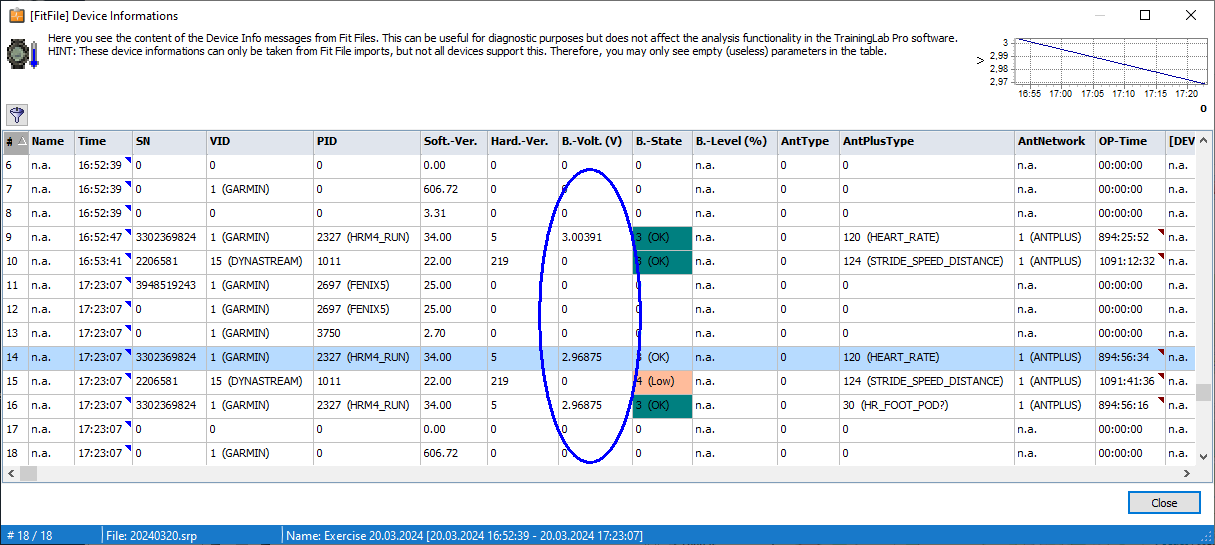
Task: Click the B.-Volt. (V) column header
Action: (595, 142)
